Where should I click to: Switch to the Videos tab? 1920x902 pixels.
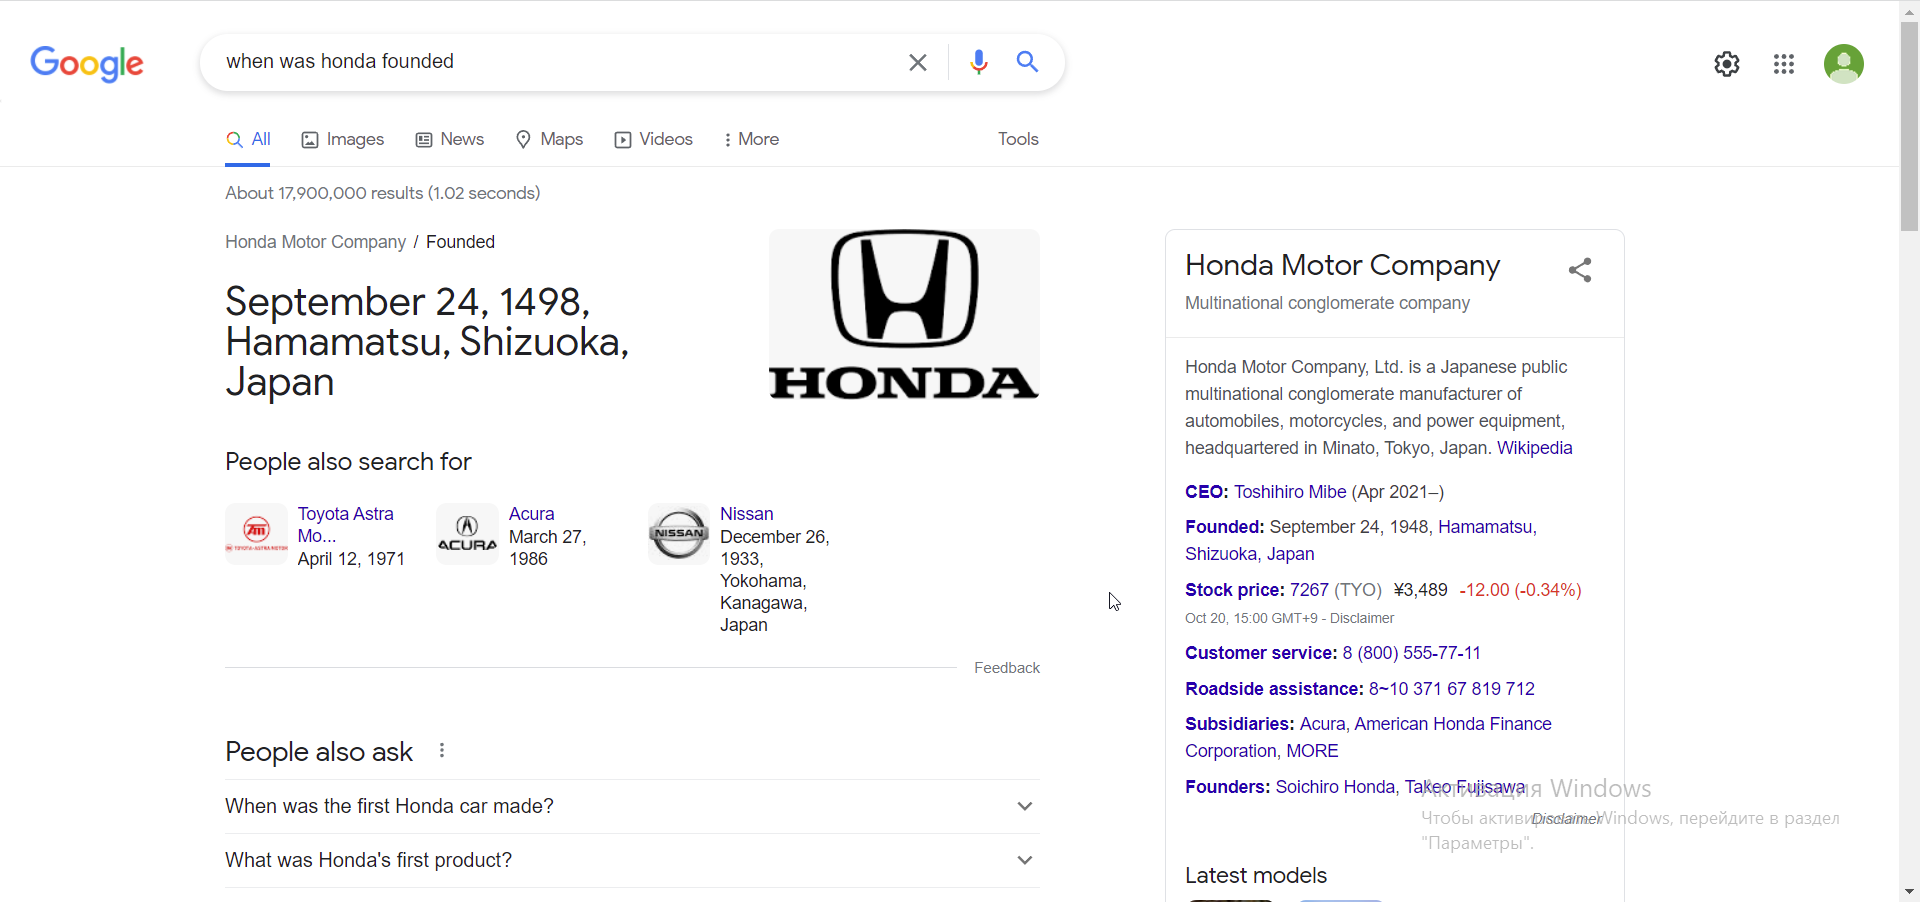pyautogui.click(x=653, y=140)
